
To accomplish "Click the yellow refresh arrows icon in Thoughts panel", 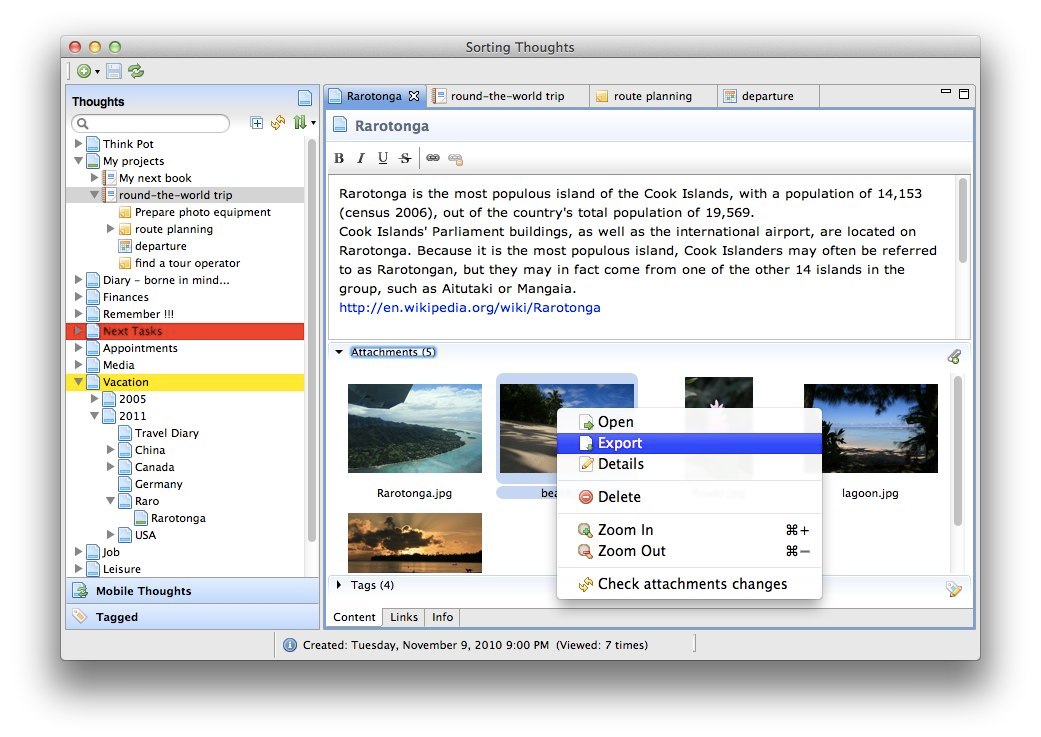I will pyautogui.click(x=278, y=123).
